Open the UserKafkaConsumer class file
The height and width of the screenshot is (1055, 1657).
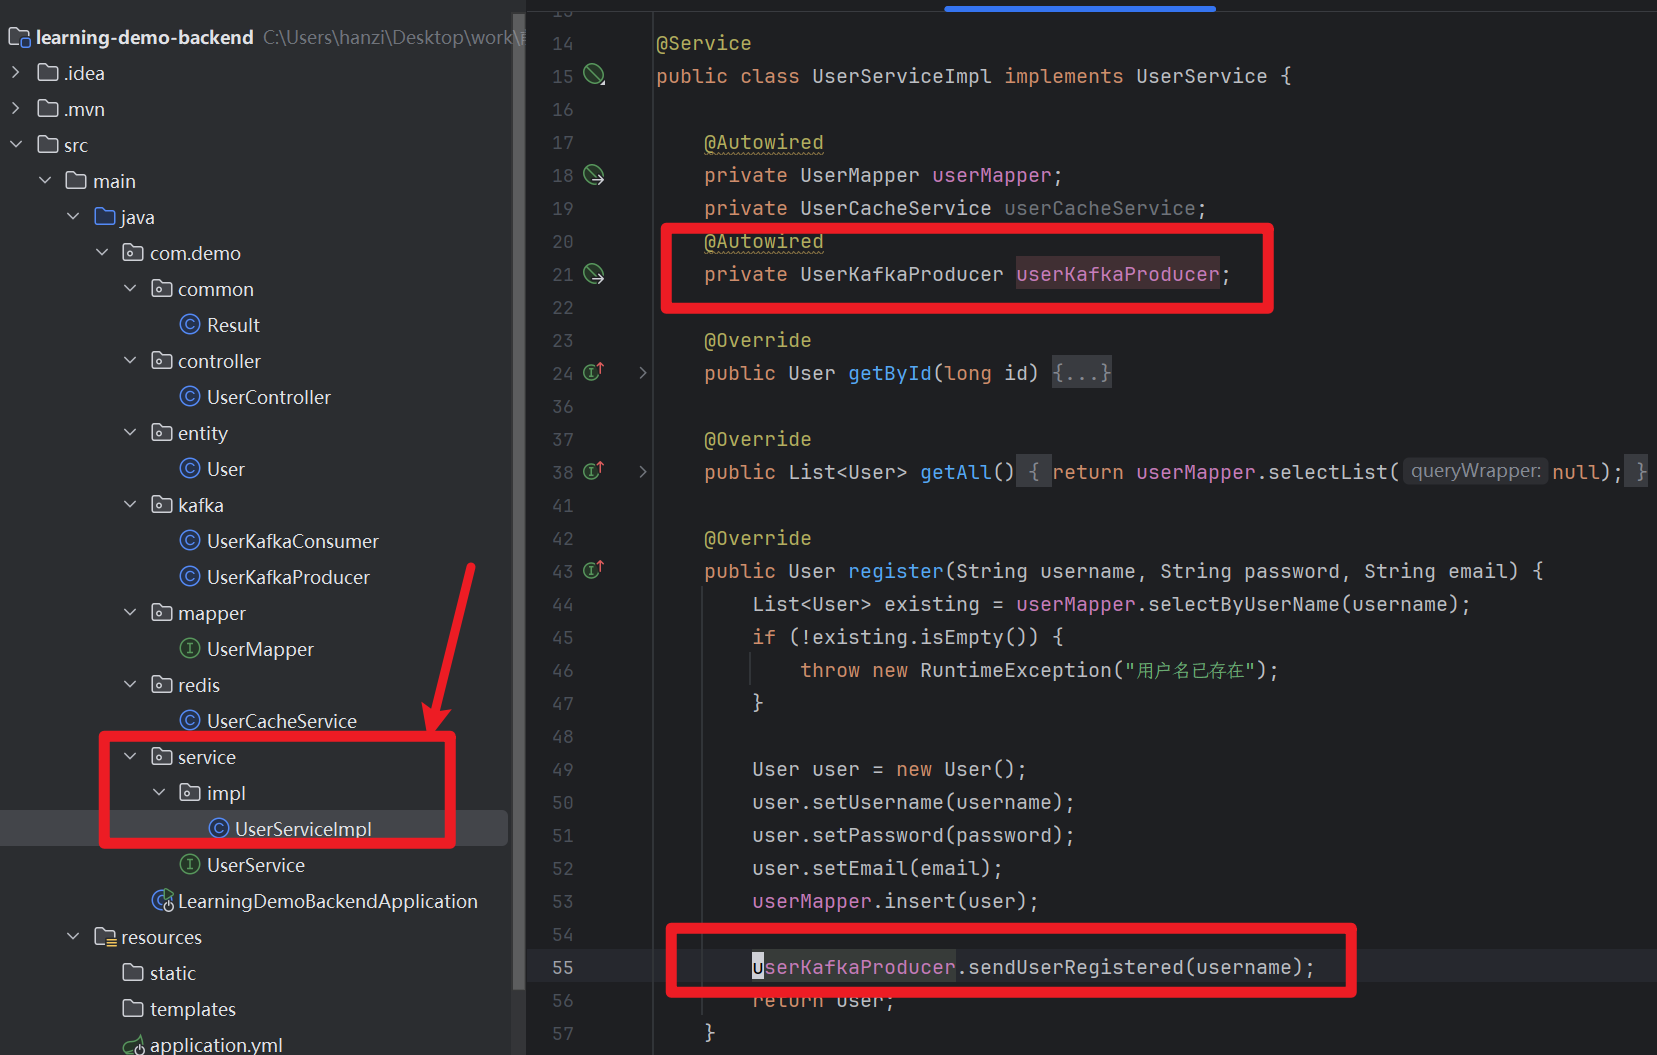(292, 541)
